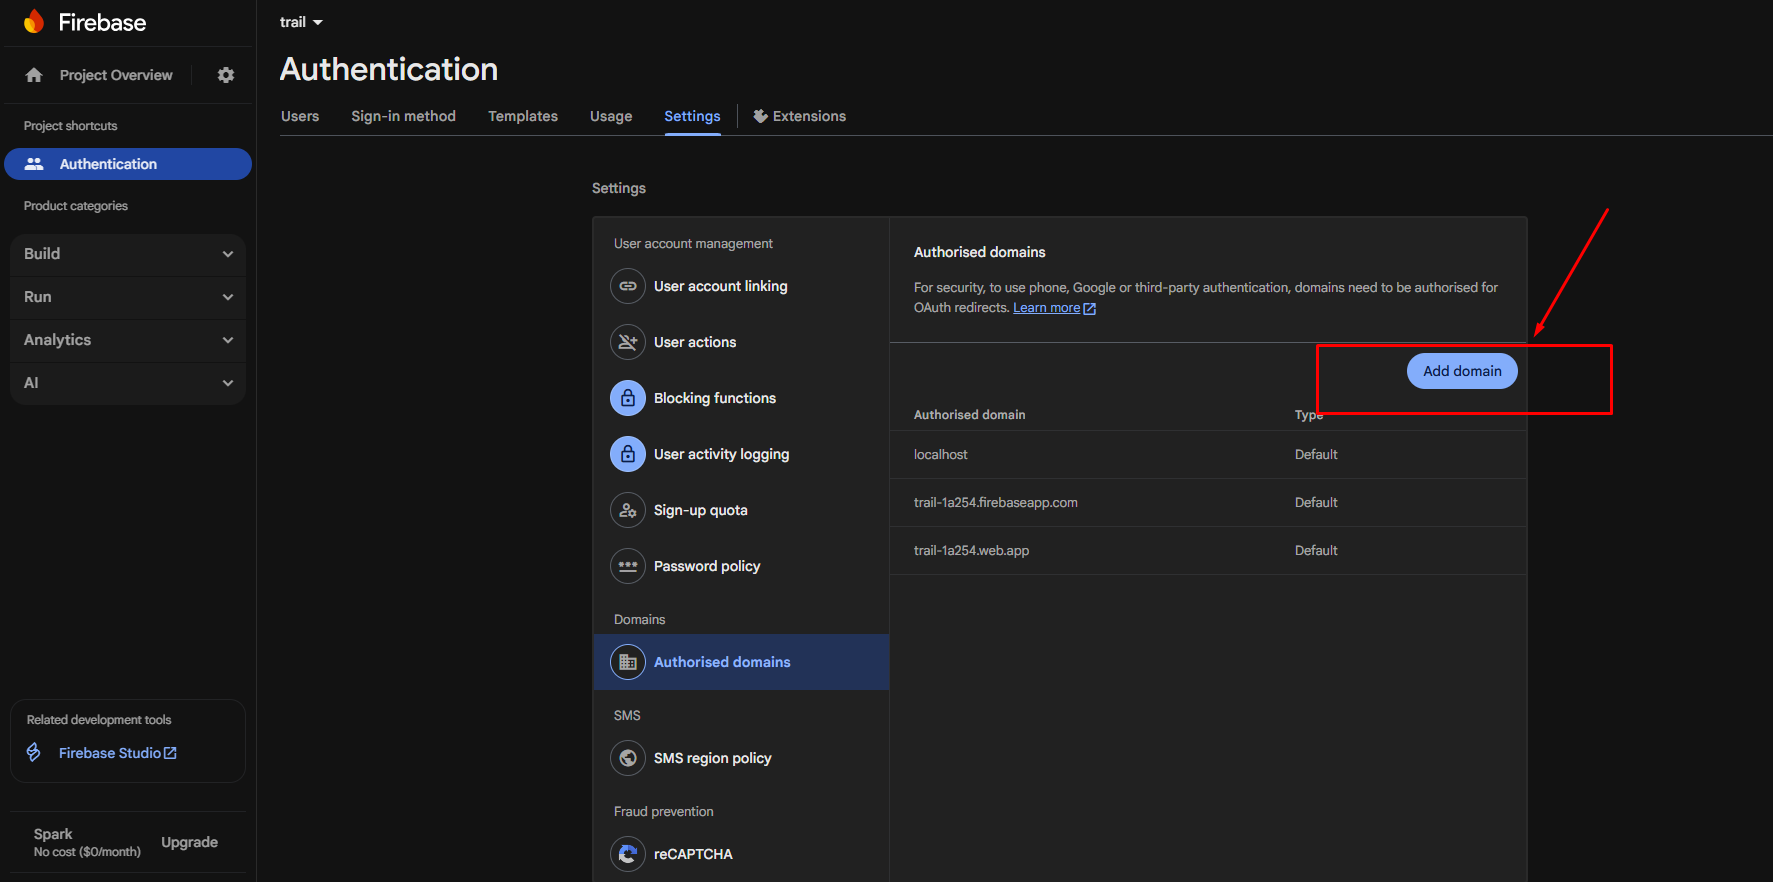The height and width of the screenshot is (882, 1773).
Task: Select the trail-1a254.firebaseapp.com domain
Action: pyautogui.click(x=1208, y=503)
